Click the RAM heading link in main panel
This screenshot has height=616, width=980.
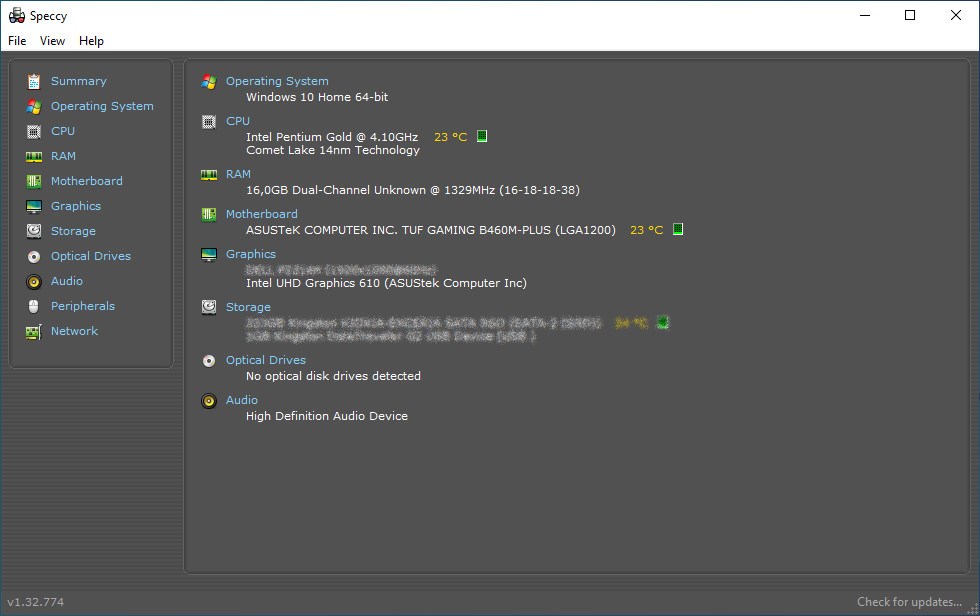coord(238,174)
